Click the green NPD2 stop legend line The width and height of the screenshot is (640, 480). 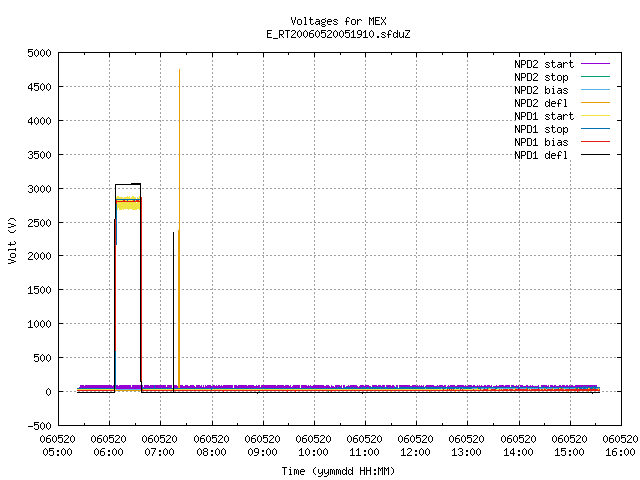coord(595,76)
